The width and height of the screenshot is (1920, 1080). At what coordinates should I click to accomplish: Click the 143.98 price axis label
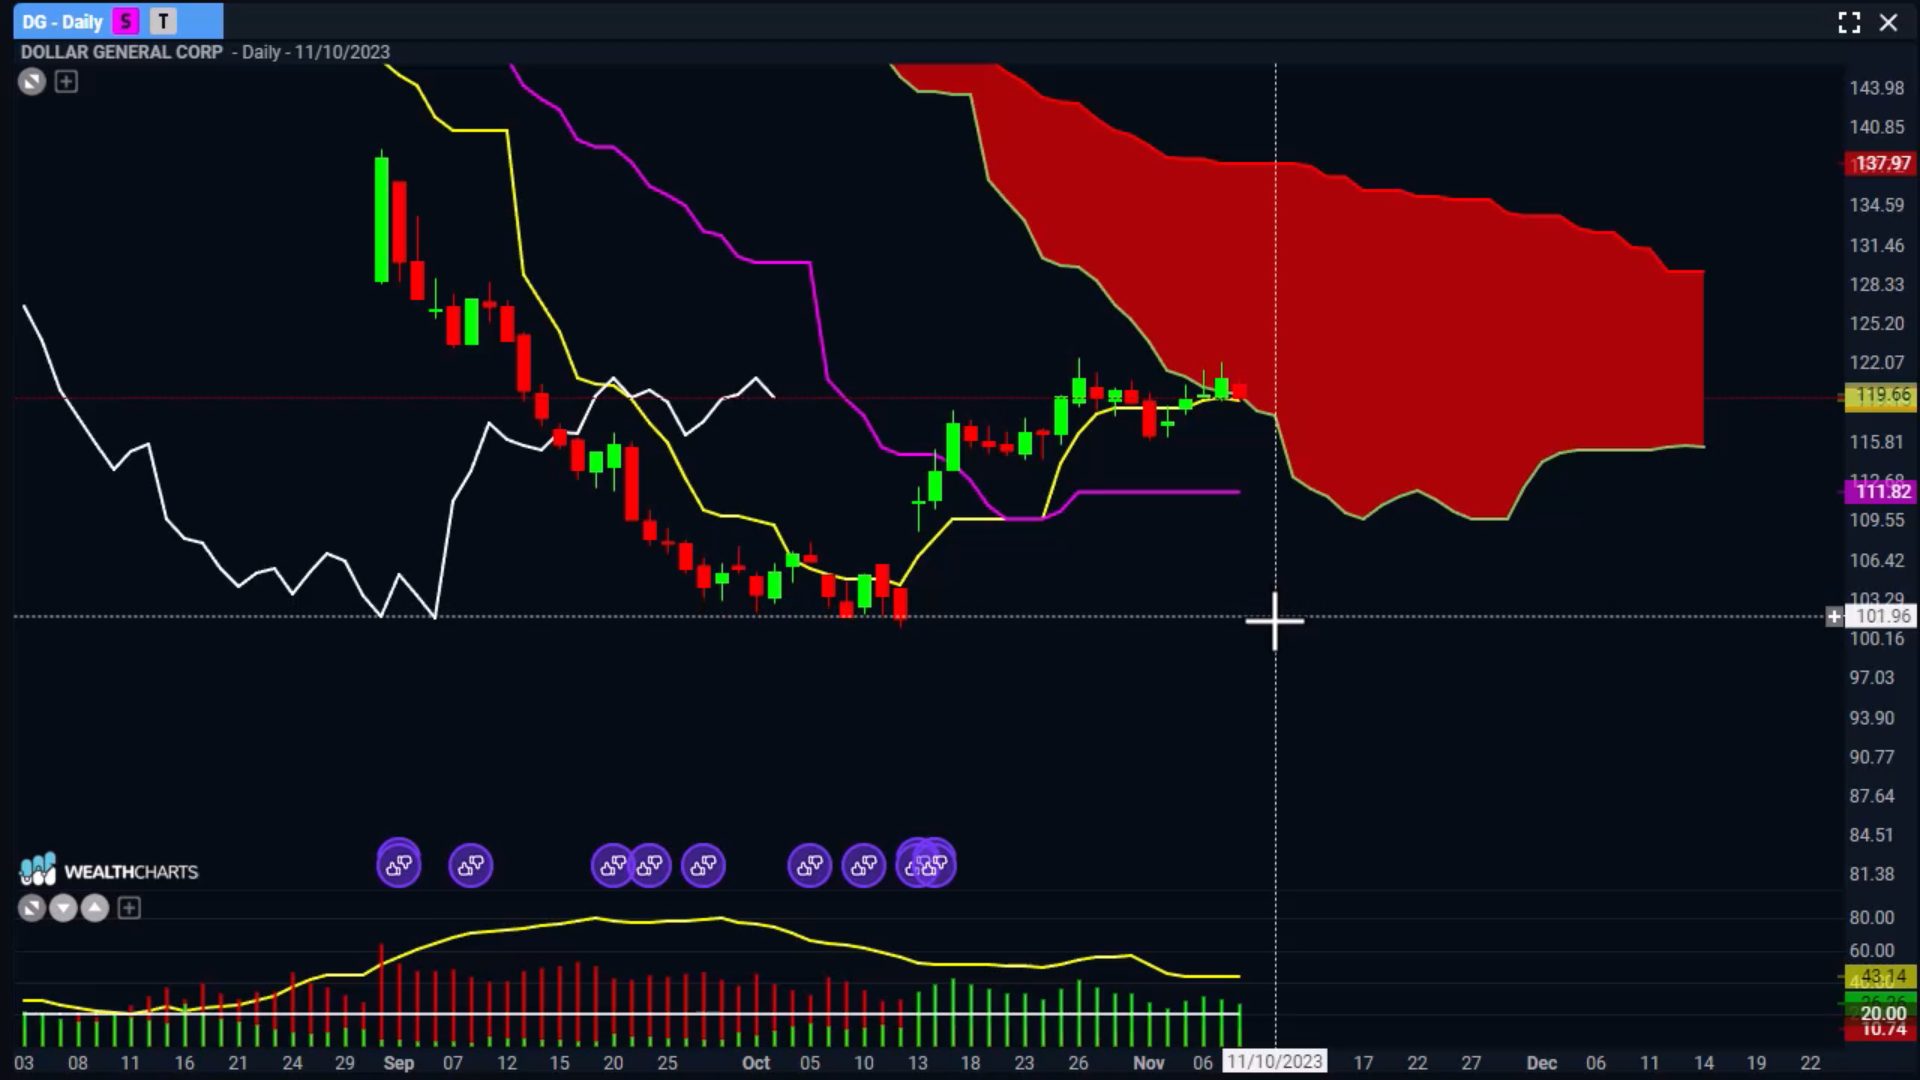pyautogui.click(x=1877, y=88)
